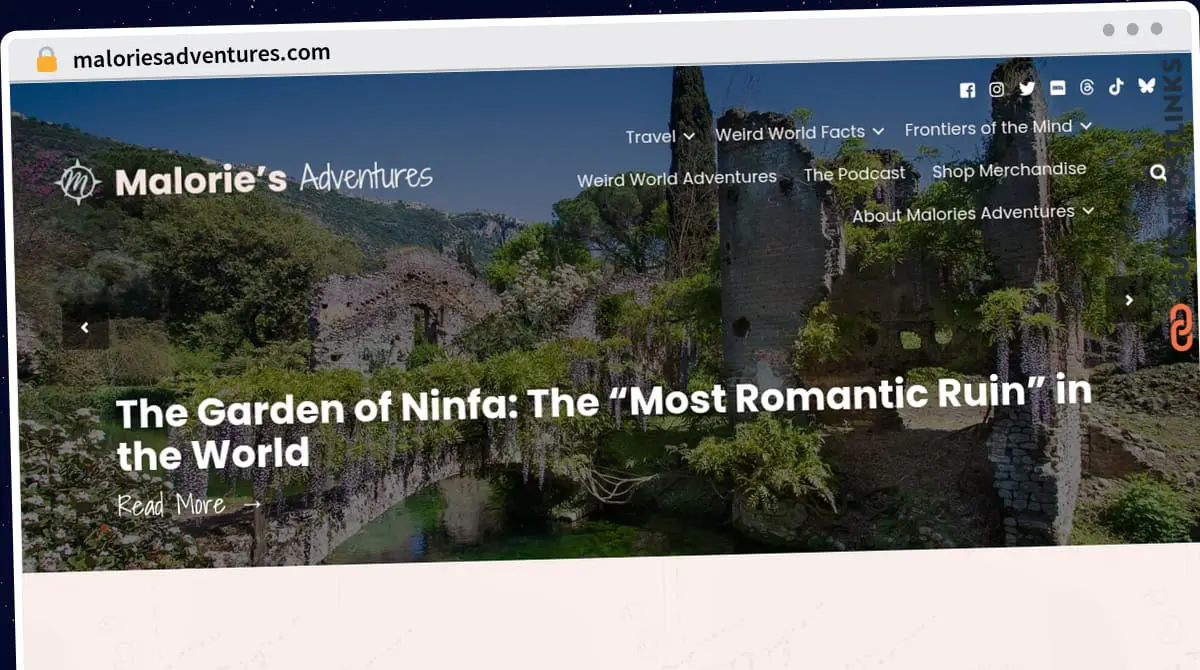This screenshot has width=1200, height=670.
Task: Open The Podcast menu item
Action: (854, 174)
